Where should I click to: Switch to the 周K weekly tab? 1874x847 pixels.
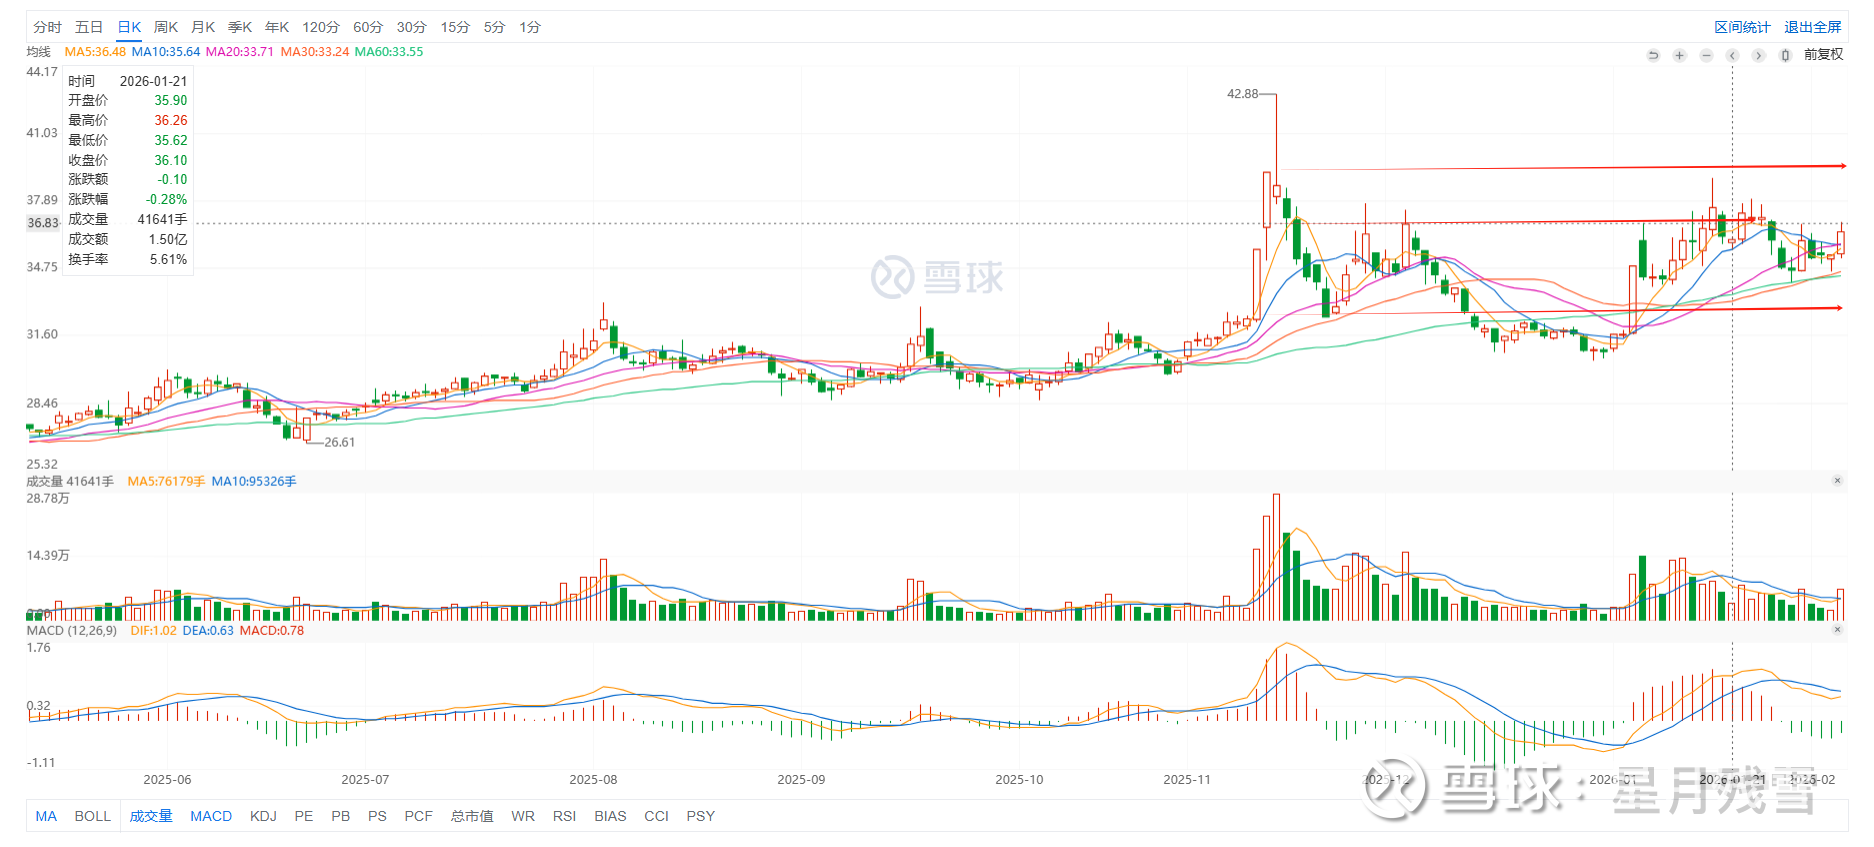(x=166, y=27)
